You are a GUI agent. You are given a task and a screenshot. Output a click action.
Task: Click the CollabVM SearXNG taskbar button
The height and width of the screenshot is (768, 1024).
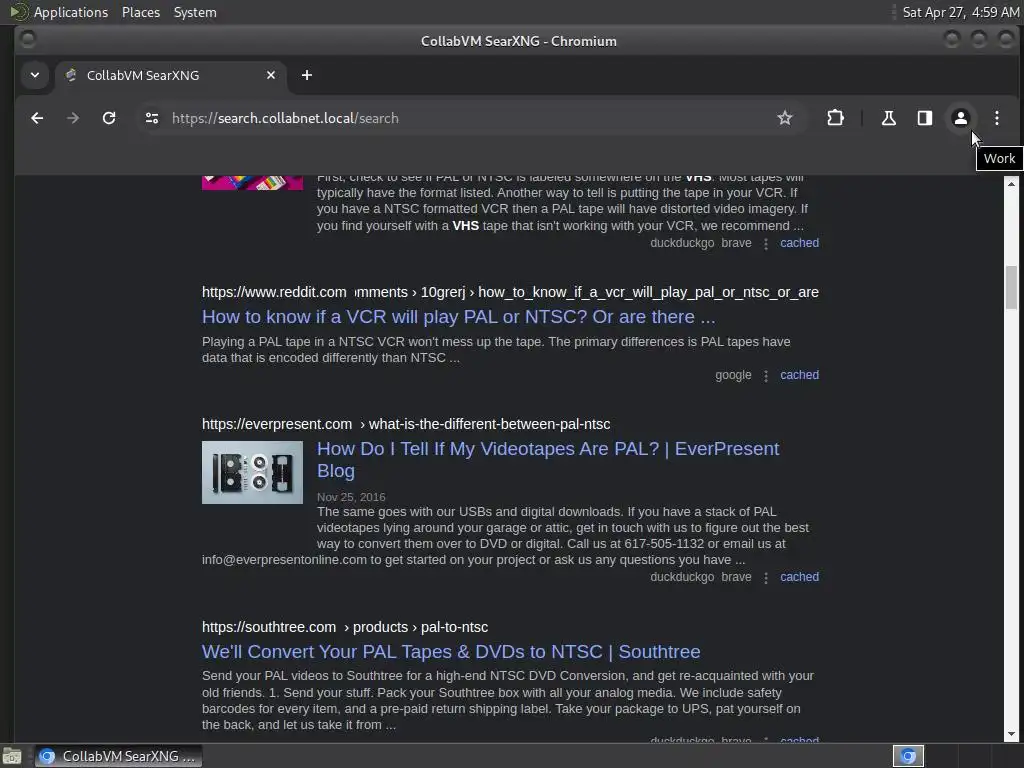[118, 756]
